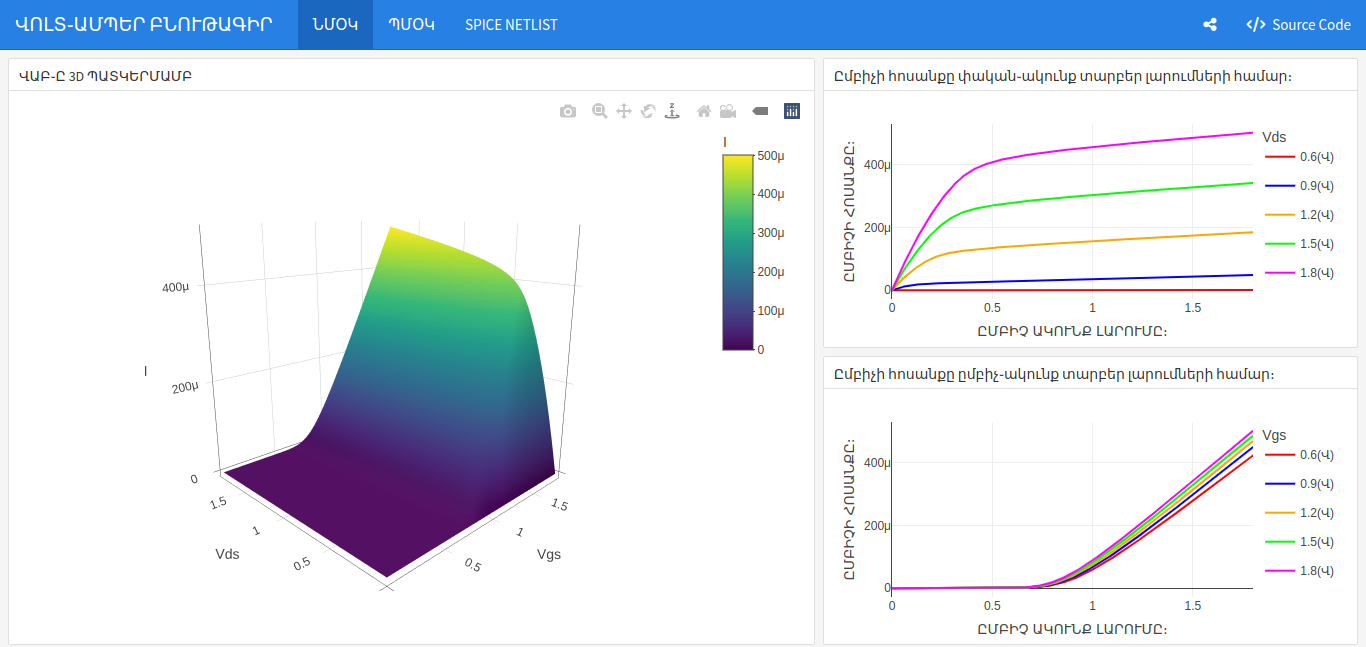Click the camera icon to download plot image

[x=568, y=111]
